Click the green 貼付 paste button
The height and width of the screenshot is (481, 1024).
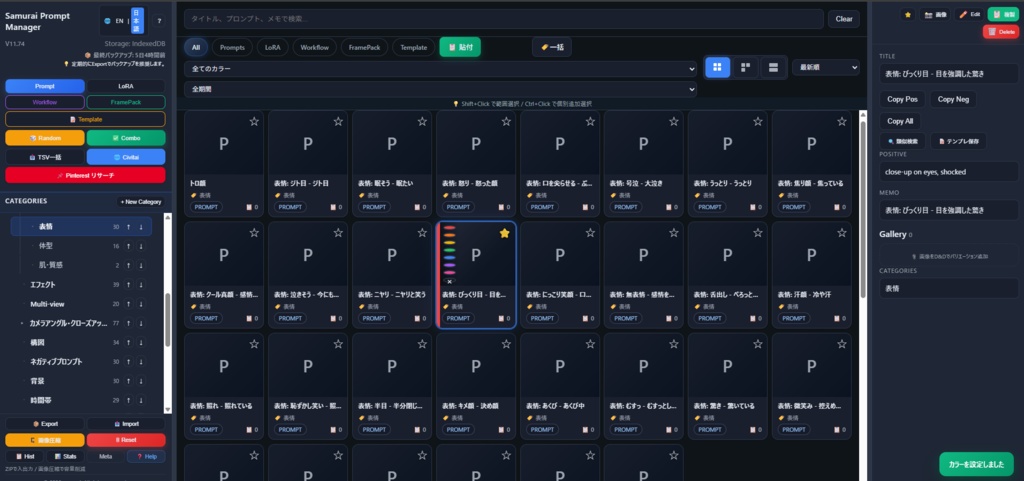pyautogui.click(x=460, y=47)
